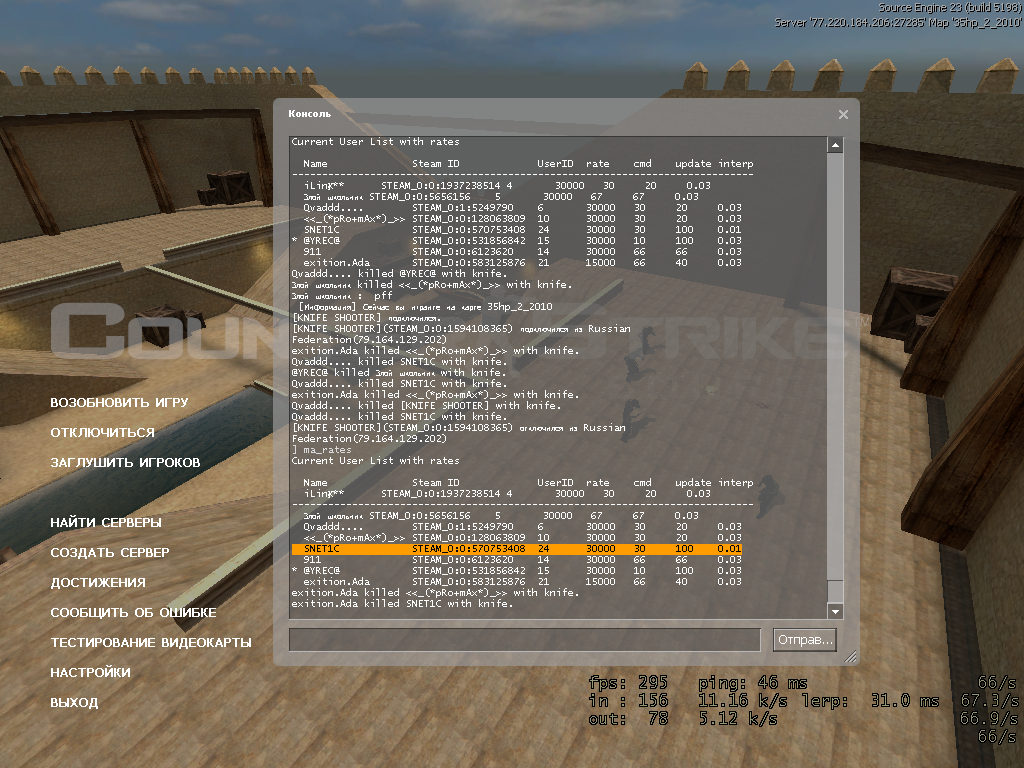1024x768 pixels.
Task: Open ДОСТИЖЕНИЯ from the main menu
Action: click(x=98, y=583)
